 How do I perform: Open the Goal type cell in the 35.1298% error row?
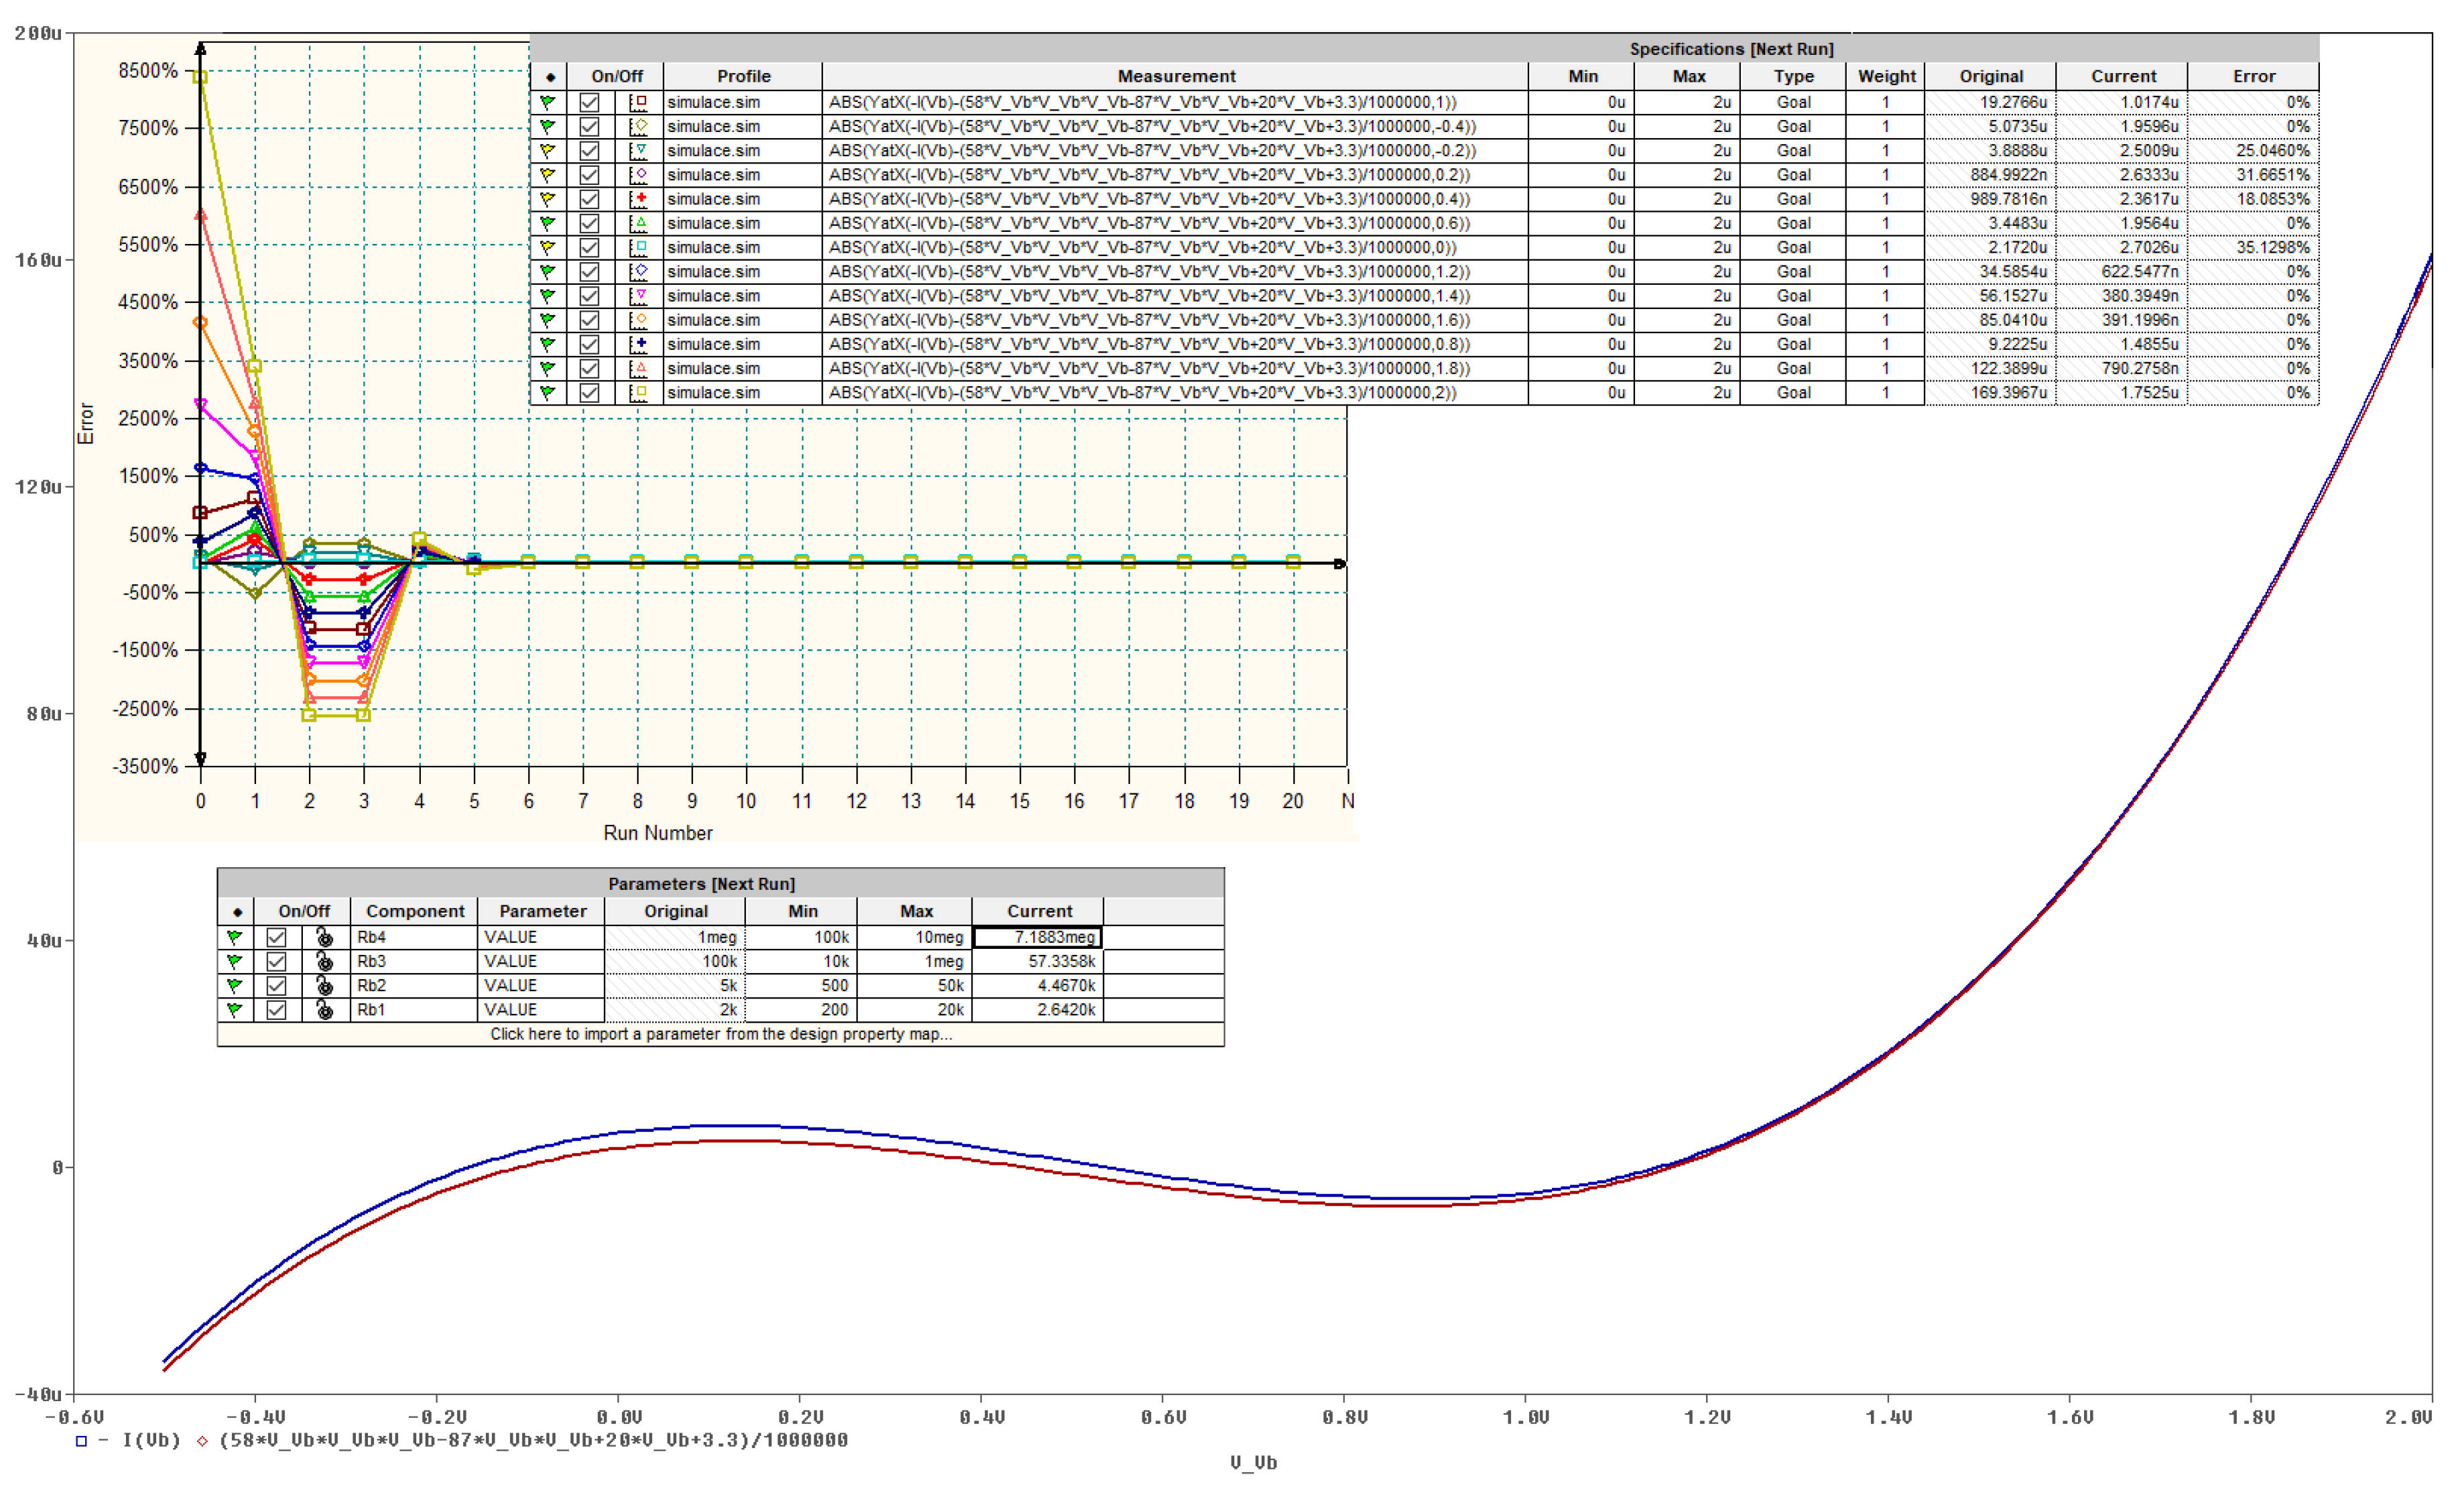(x=1793, y=247)
